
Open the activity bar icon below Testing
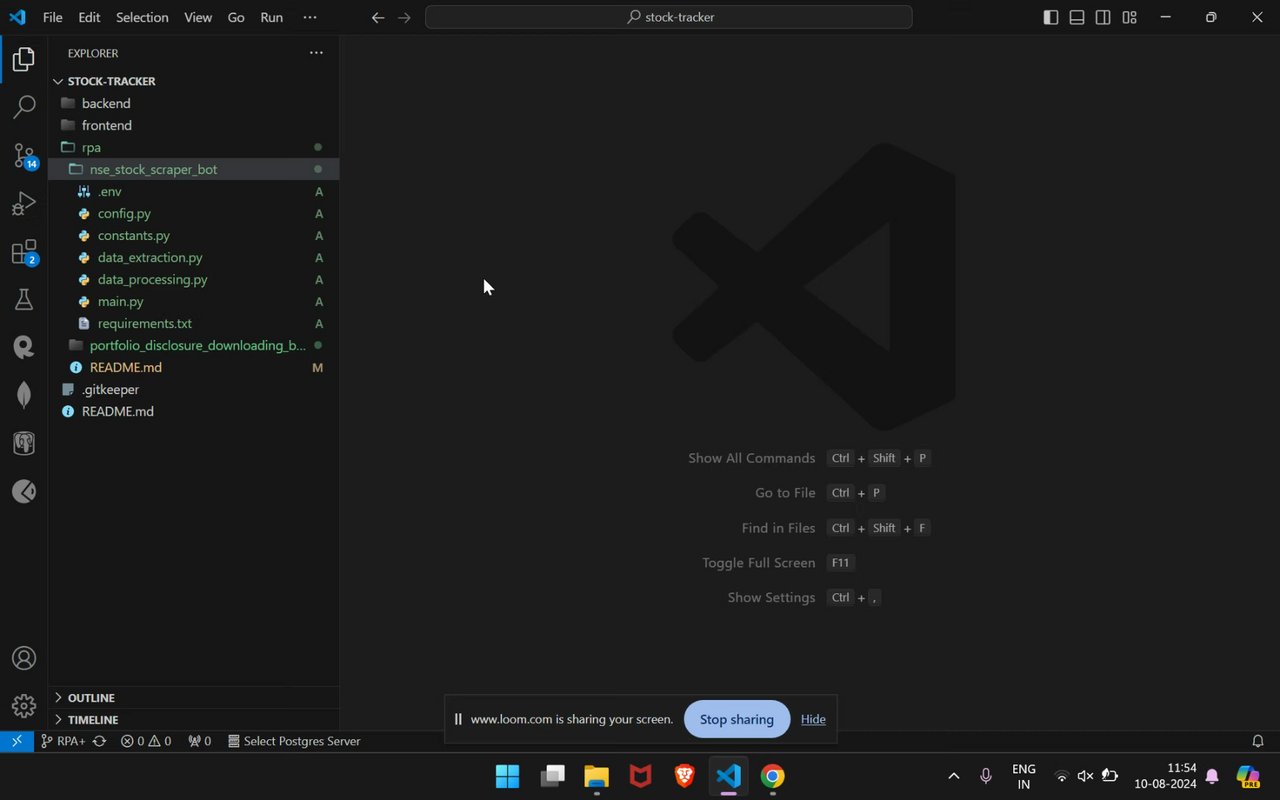(x=24, y=347)
